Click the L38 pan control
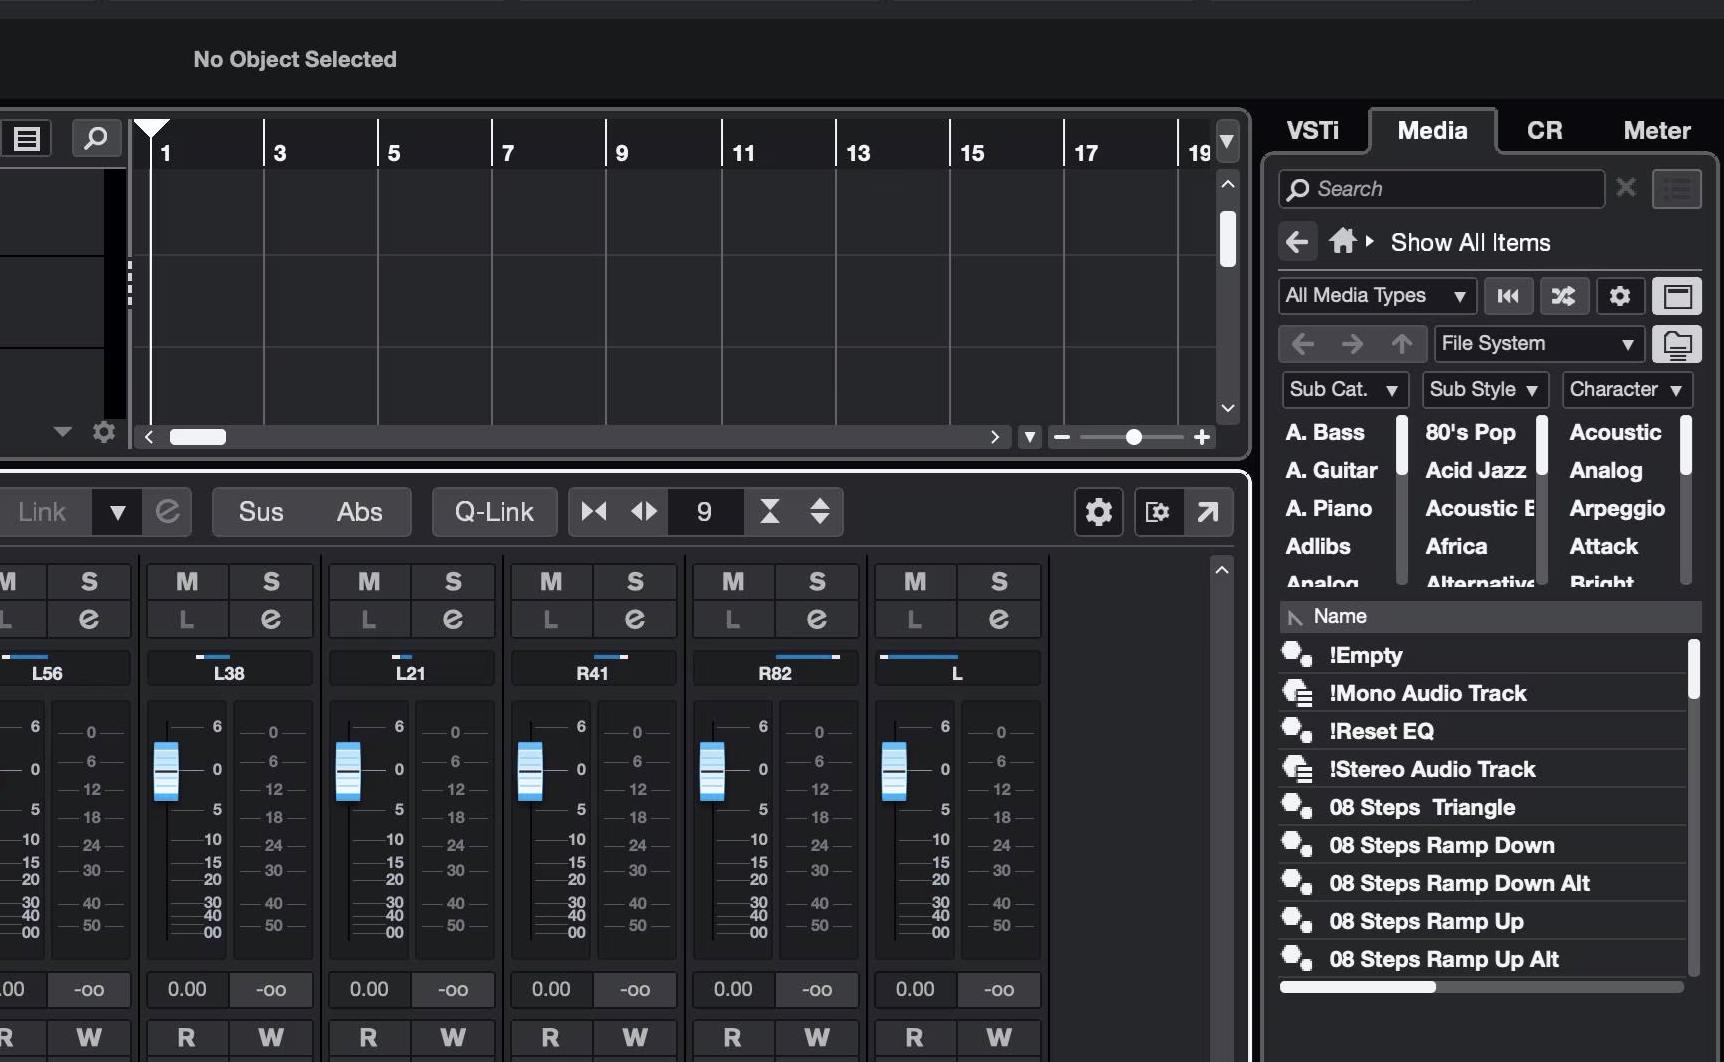 pos(229,666)
